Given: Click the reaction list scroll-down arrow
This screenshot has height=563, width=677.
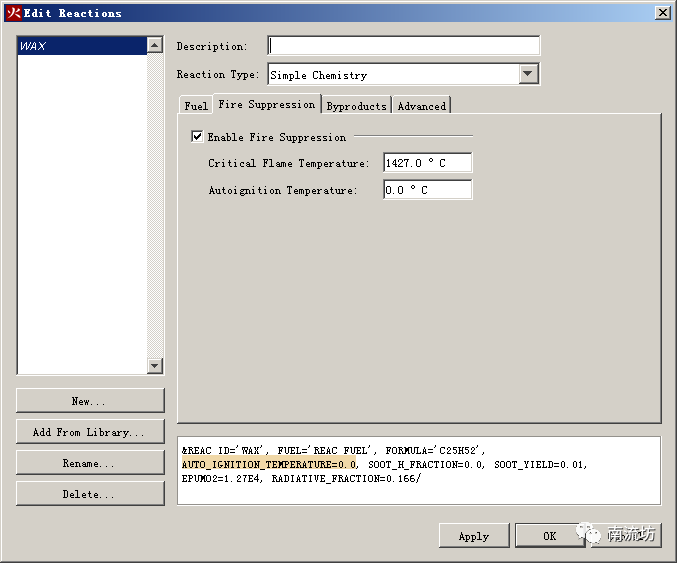Looking at the screenshot, I should click(155, 366).
